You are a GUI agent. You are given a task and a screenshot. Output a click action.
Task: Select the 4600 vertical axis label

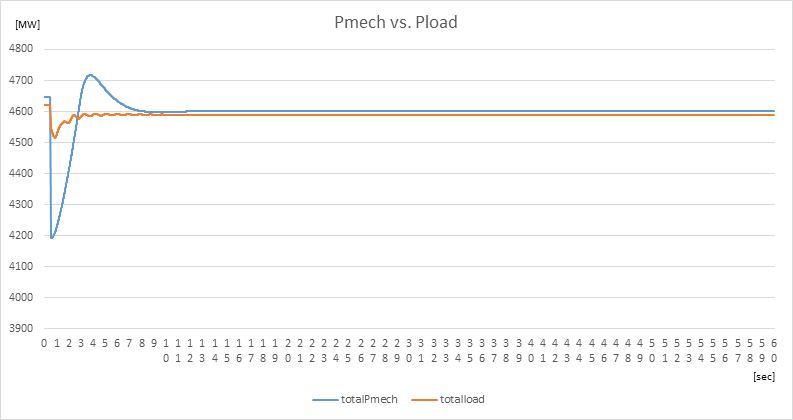click(x=21, y=111)
